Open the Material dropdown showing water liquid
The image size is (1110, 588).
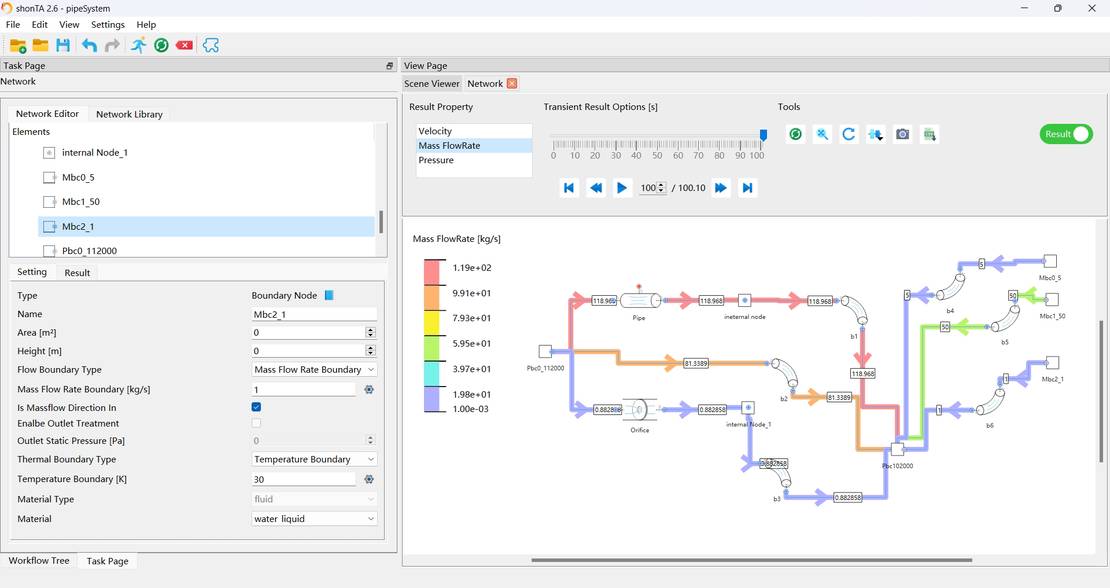[x=314, y=518]
